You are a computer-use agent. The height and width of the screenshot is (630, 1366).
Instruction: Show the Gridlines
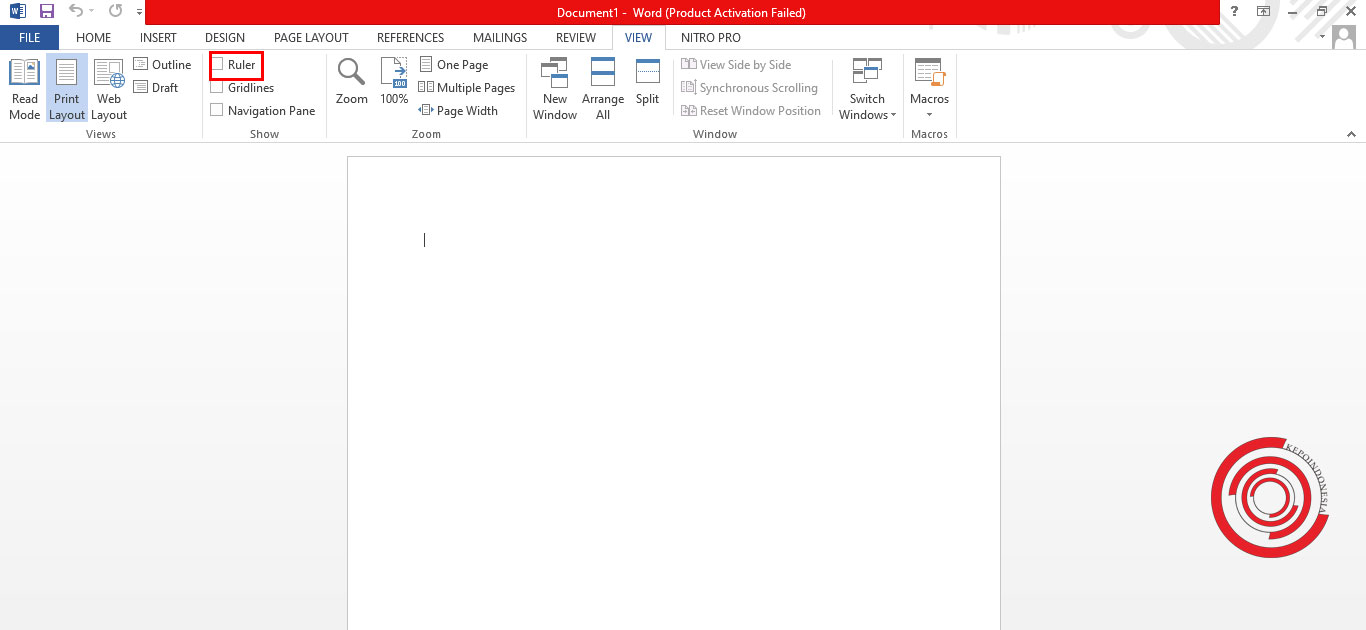pos(216,87)
